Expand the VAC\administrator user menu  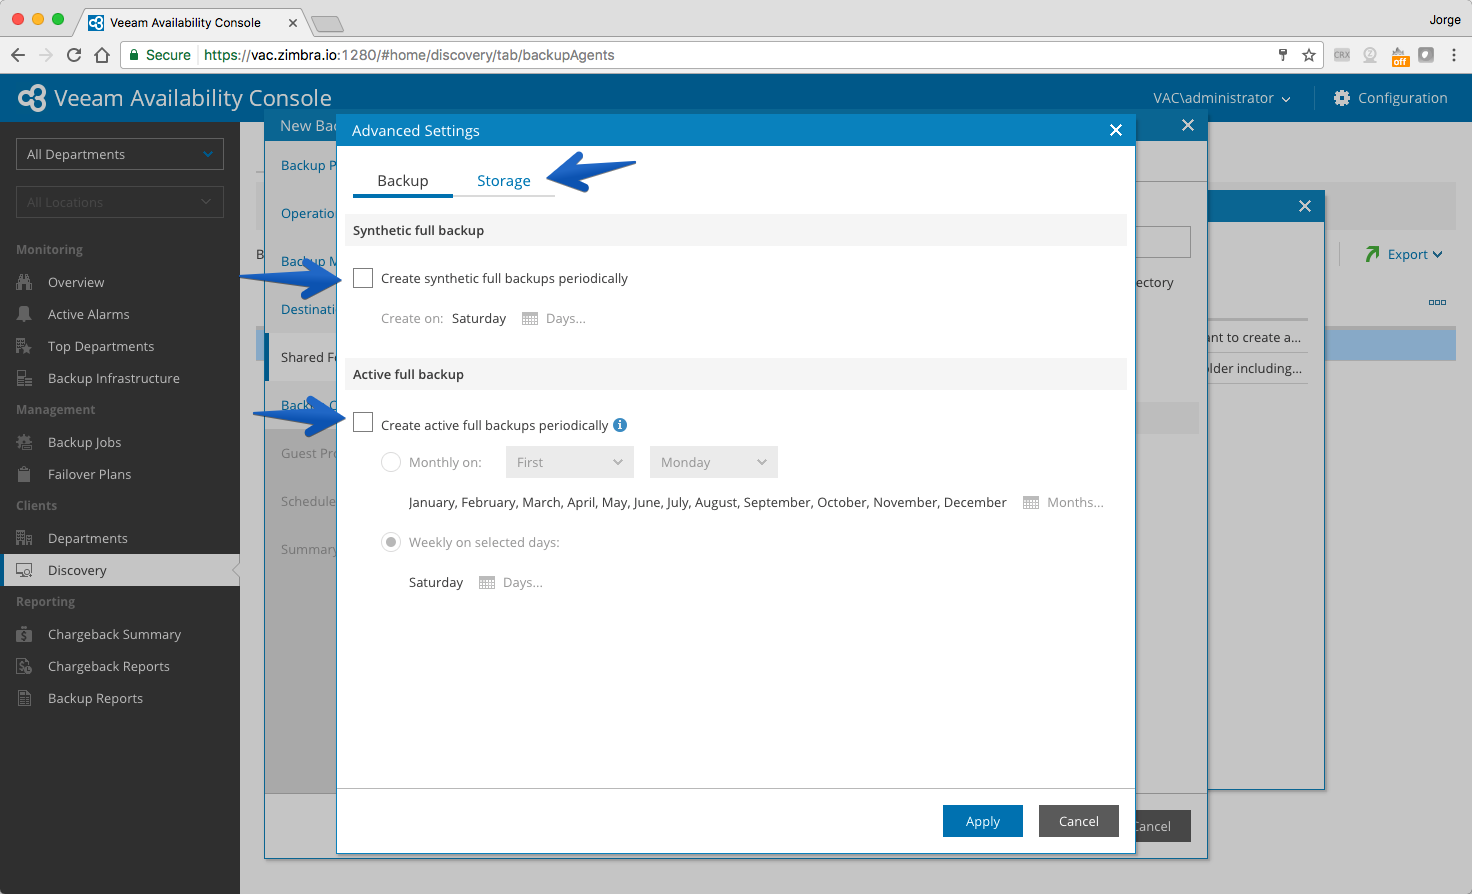click(1222, 98)
